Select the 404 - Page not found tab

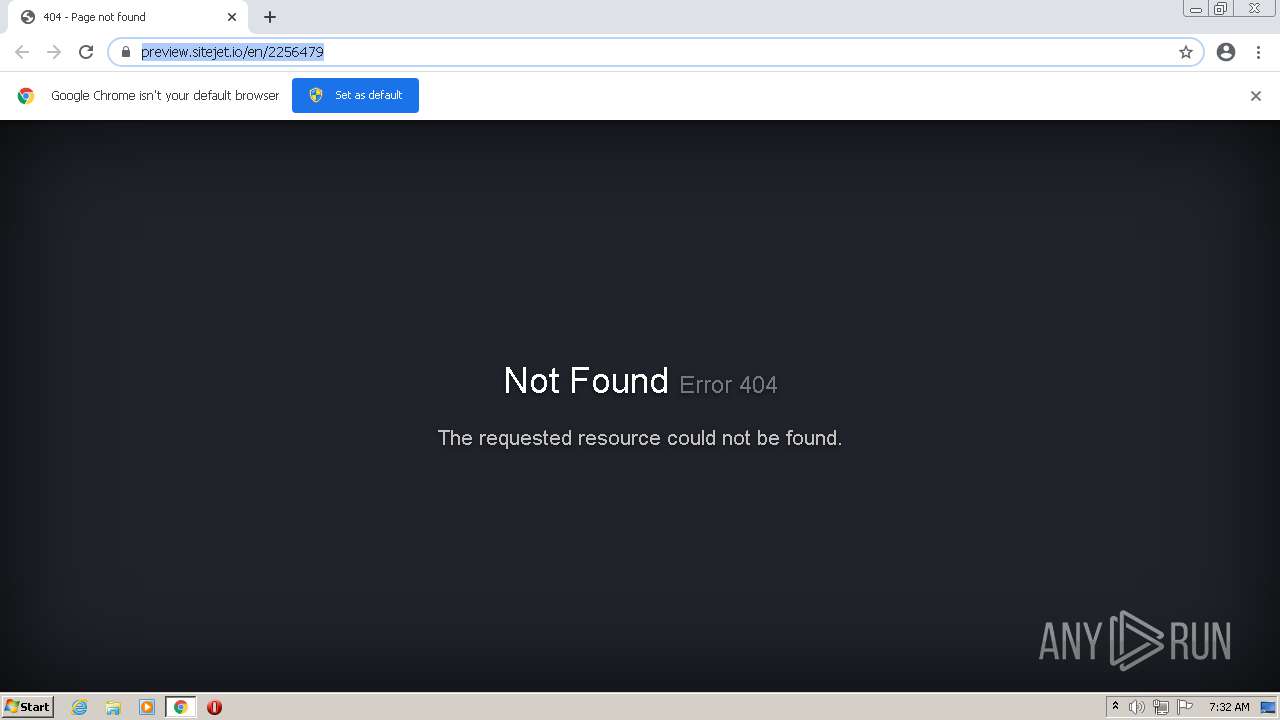128,17
